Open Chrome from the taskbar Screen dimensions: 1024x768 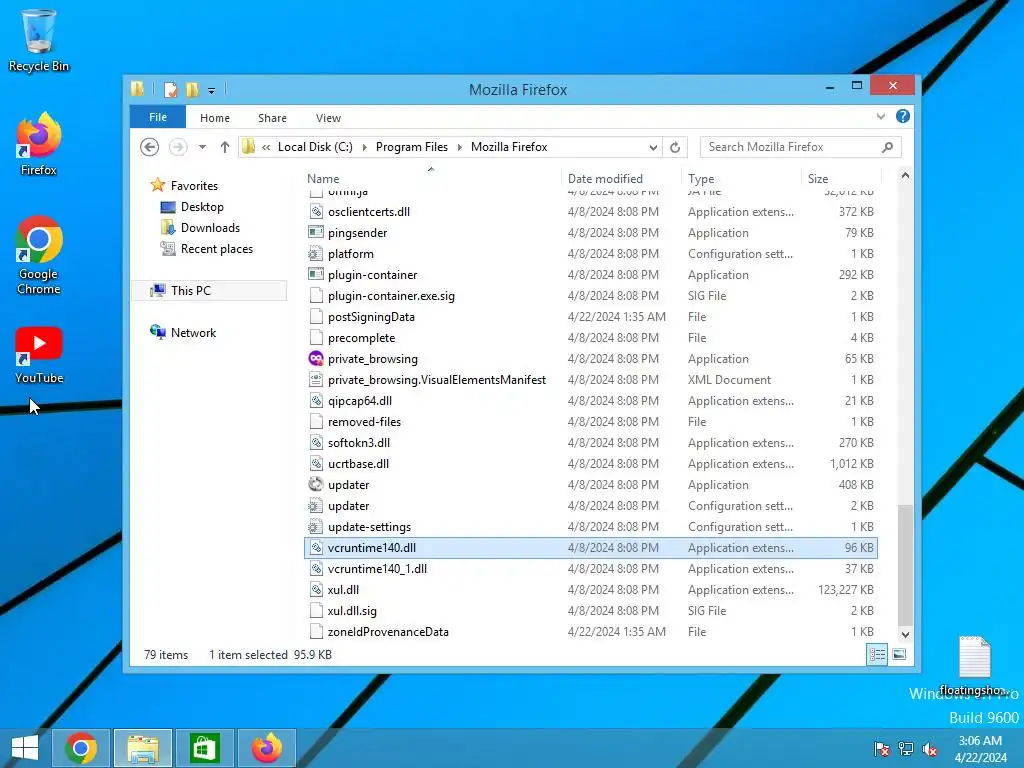pyautogui.click(x=81, y=748)
